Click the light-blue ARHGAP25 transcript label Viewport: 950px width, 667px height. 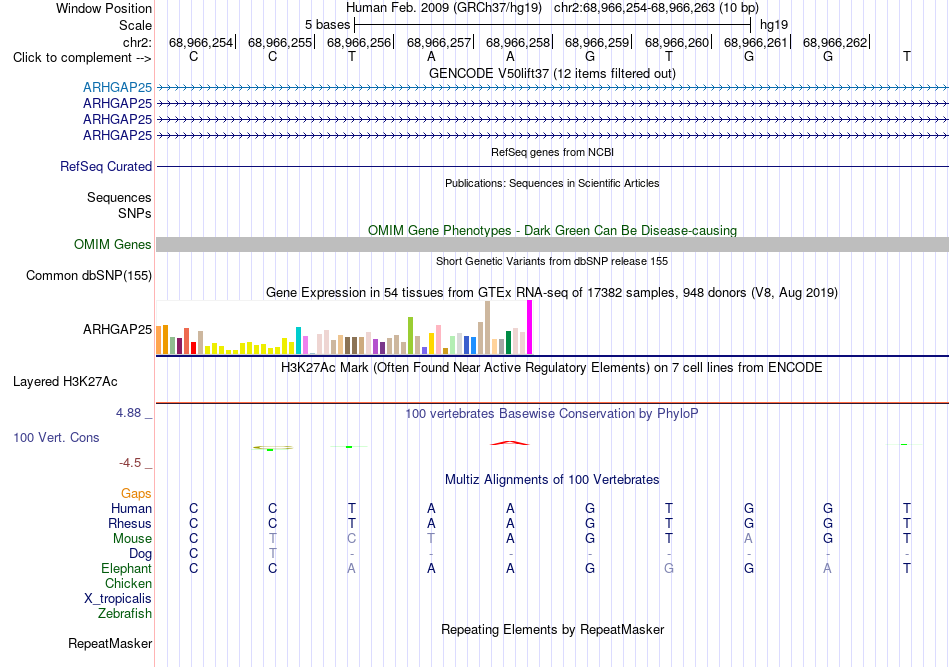pos(118,87)
